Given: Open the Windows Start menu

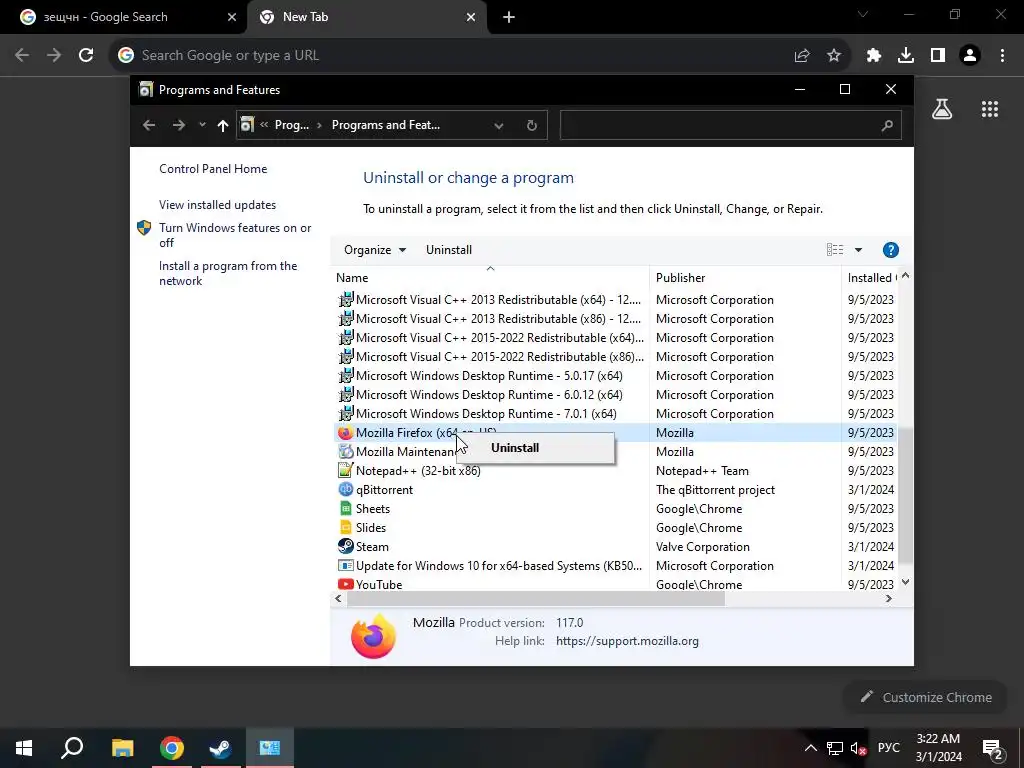Looking at the screenshot, I should [x=24, y=748].
